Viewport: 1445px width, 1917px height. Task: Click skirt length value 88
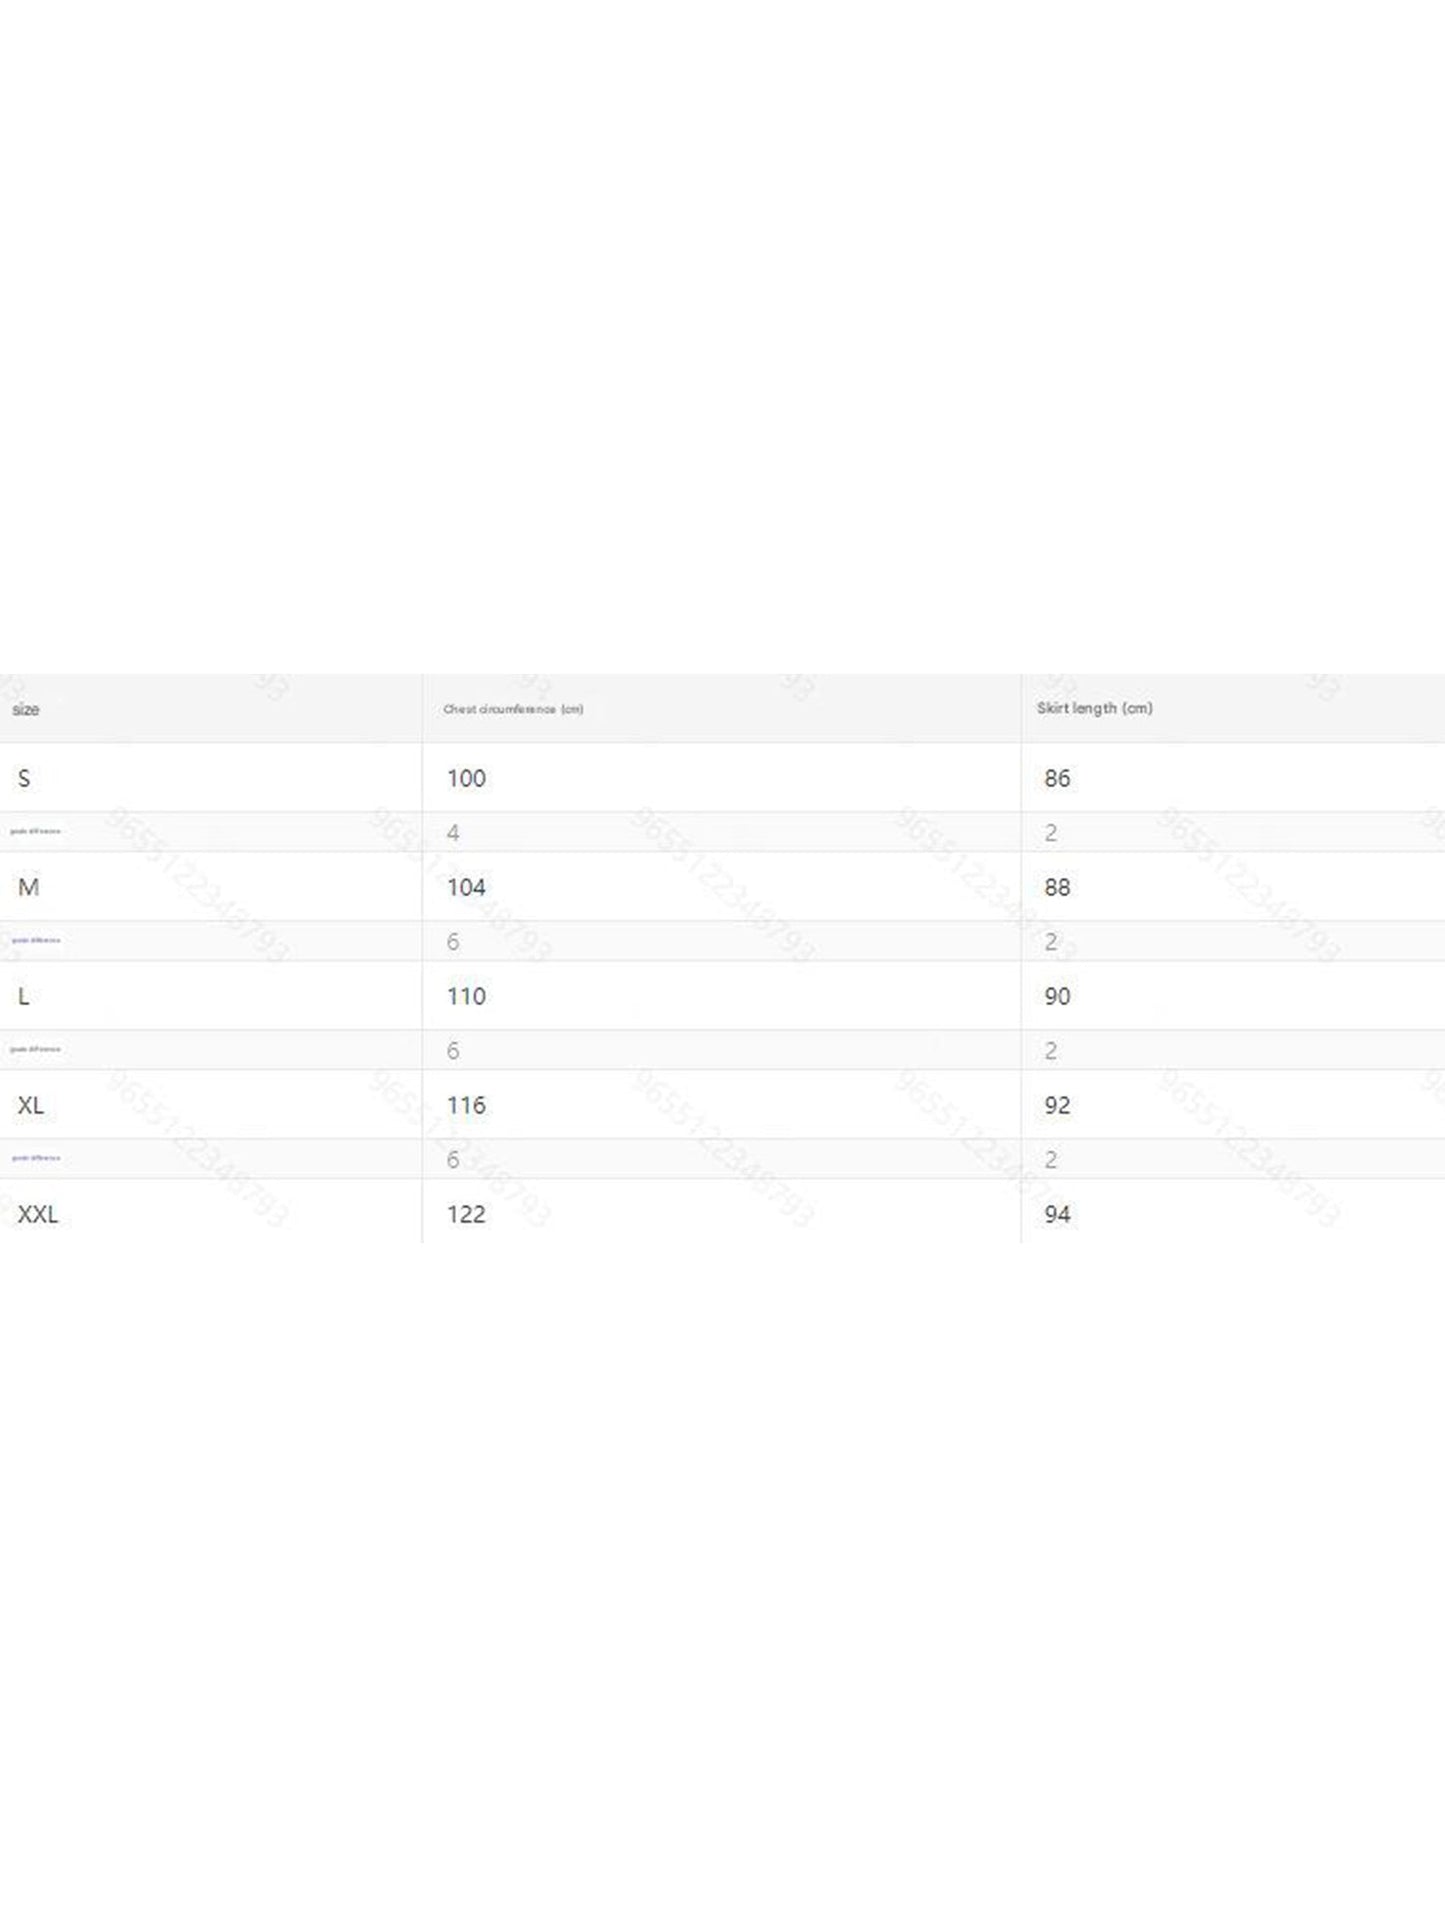click(1057, 887)
